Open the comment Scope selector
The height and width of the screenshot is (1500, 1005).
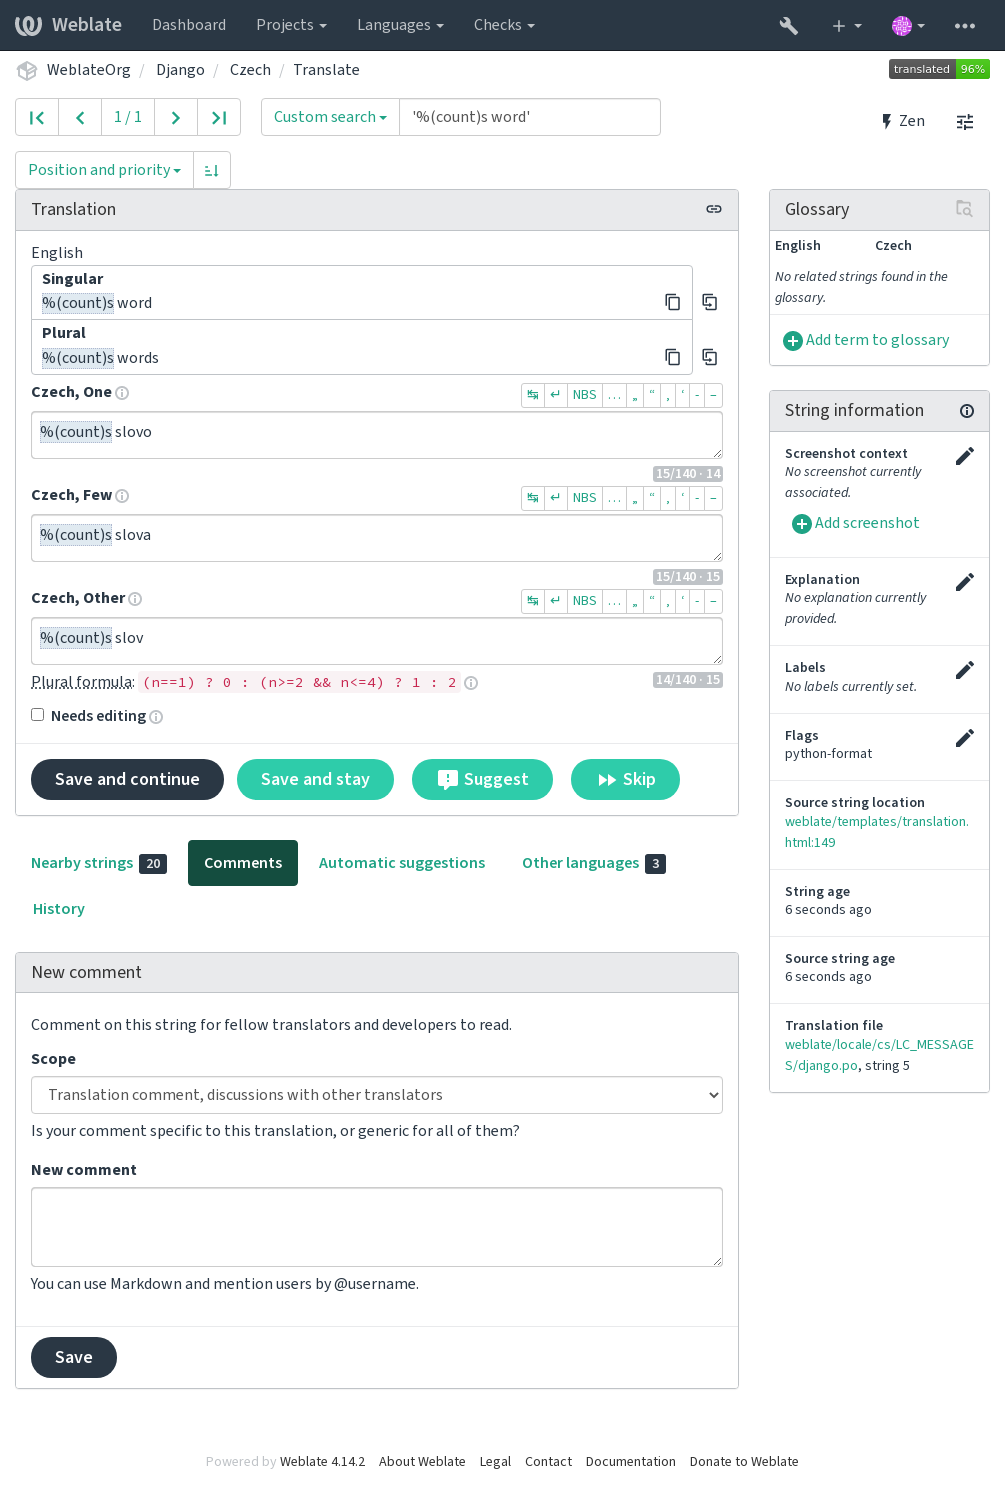pos(377,1095)
